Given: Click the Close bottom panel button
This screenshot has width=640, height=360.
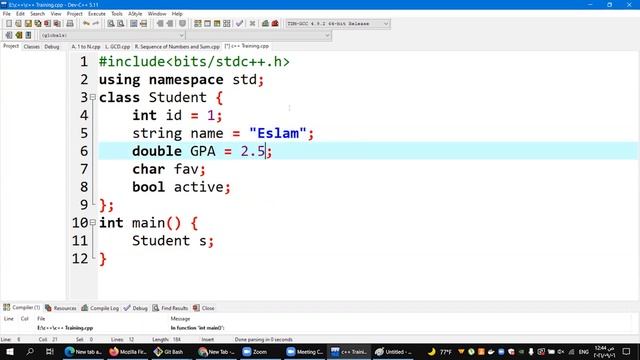Looking at the screenshot, I should 204,308.
